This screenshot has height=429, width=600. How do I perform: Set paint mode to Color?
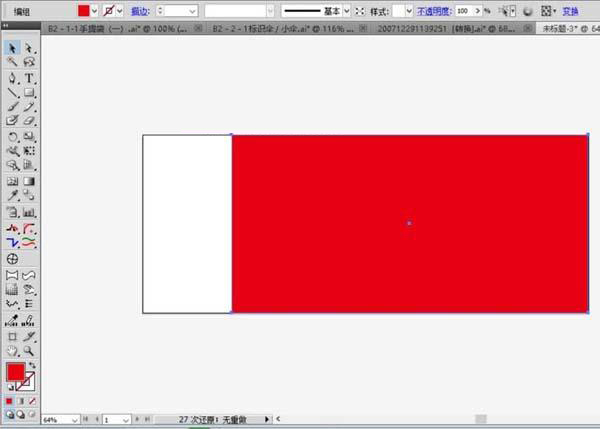coord(9,401)
